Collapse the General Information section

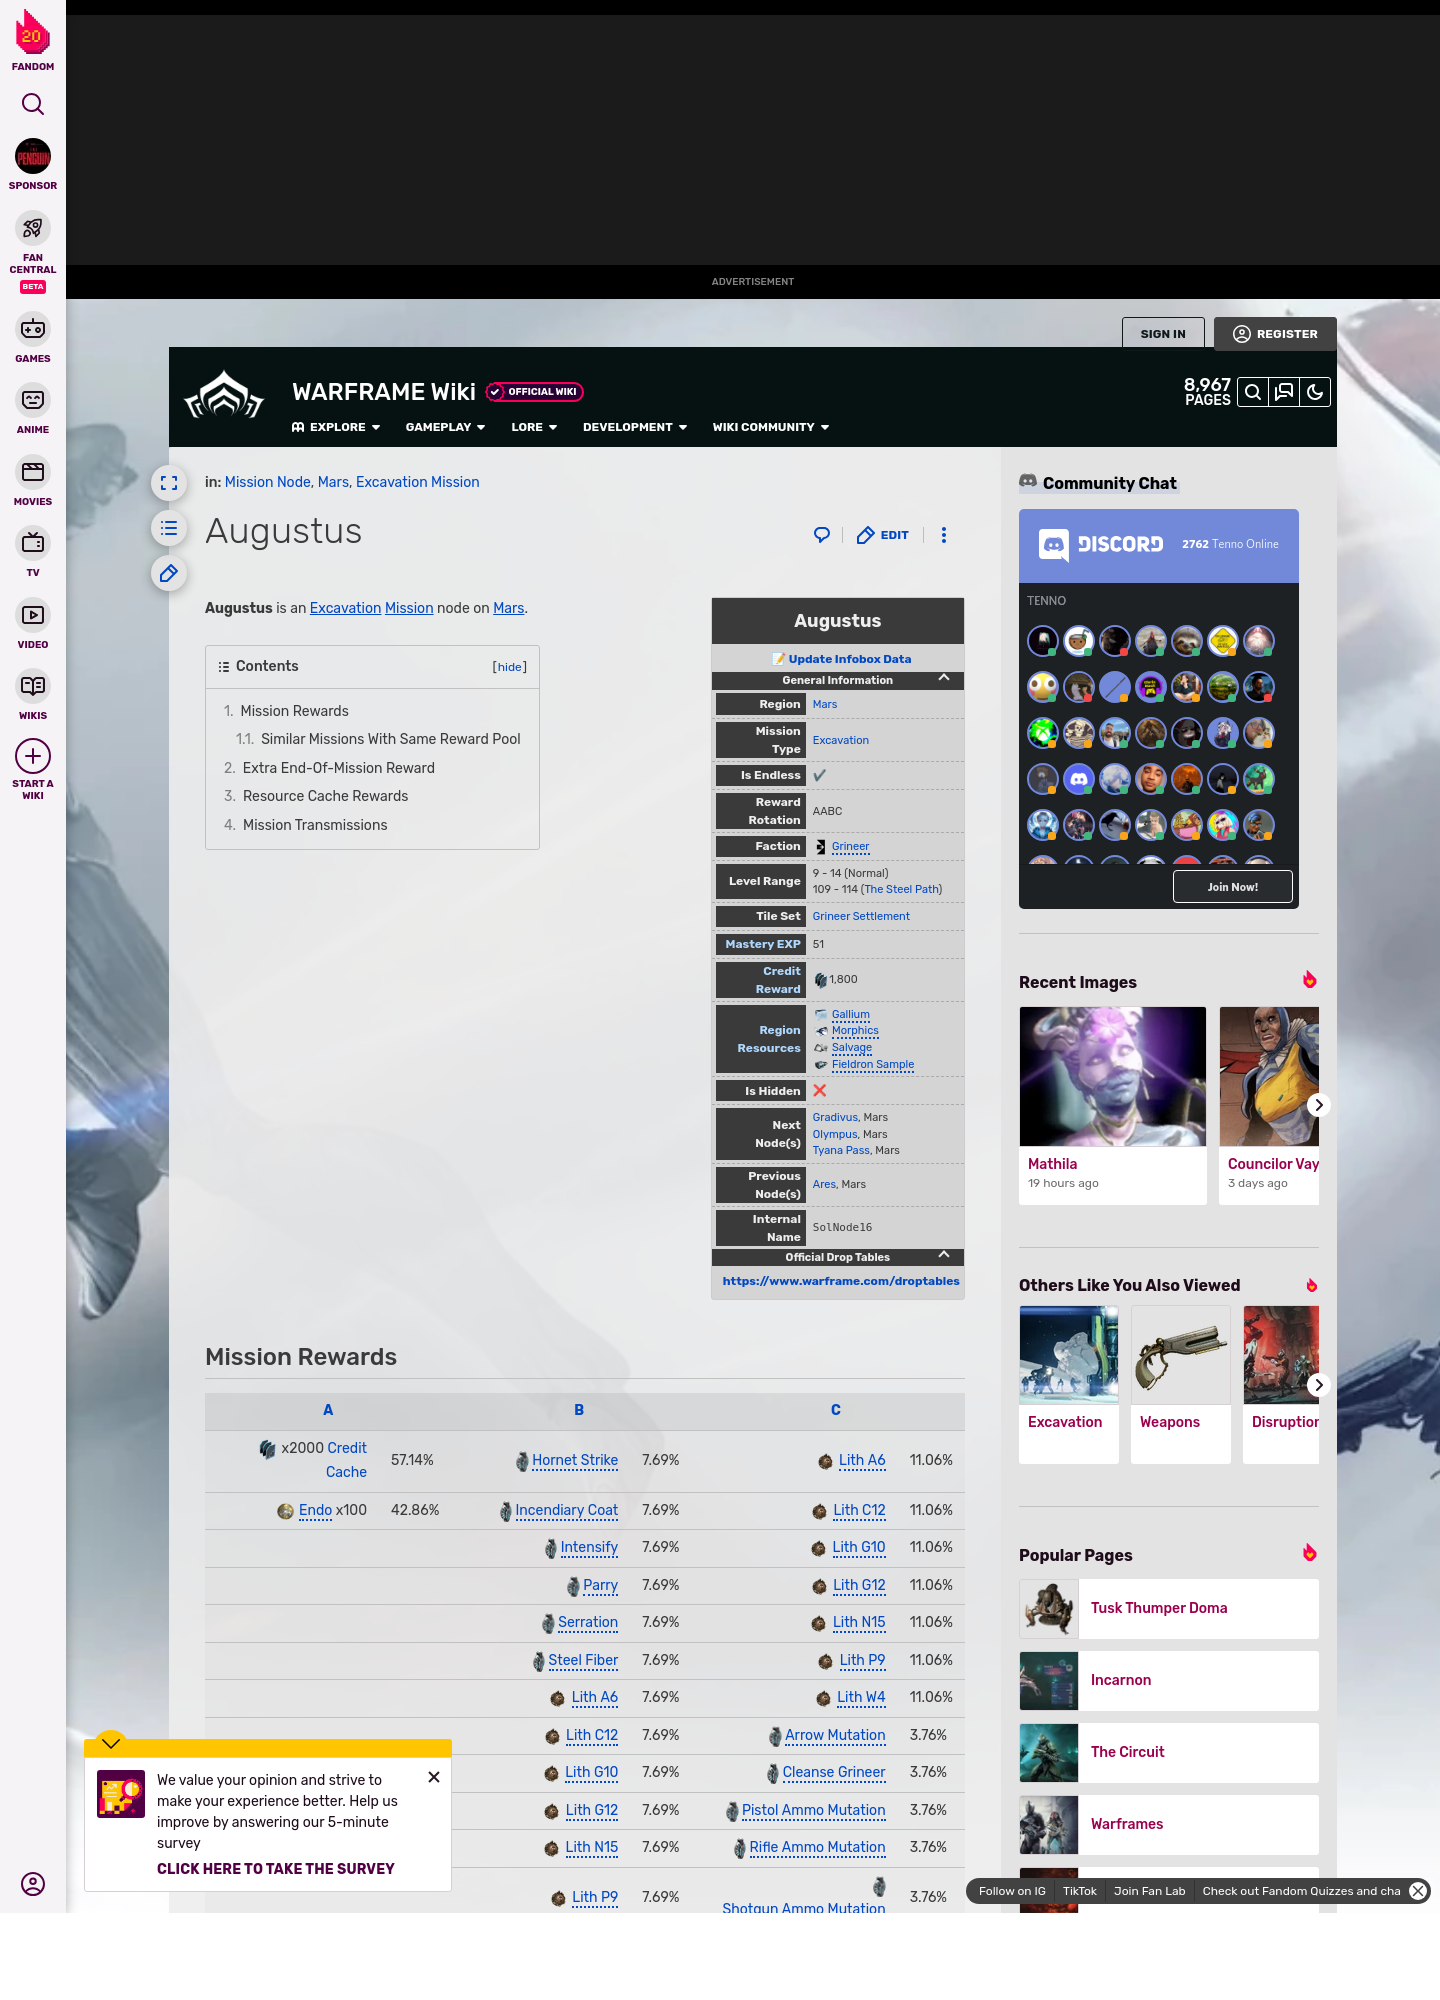[944, 678]
